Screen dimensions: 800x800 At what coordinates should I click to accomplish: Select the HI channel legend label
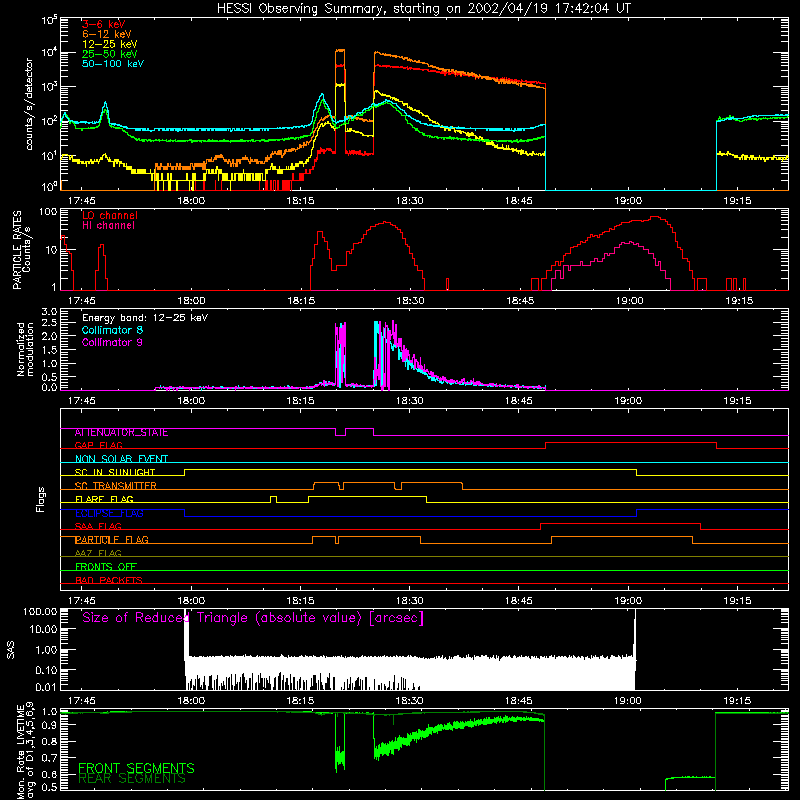[109, 226]
